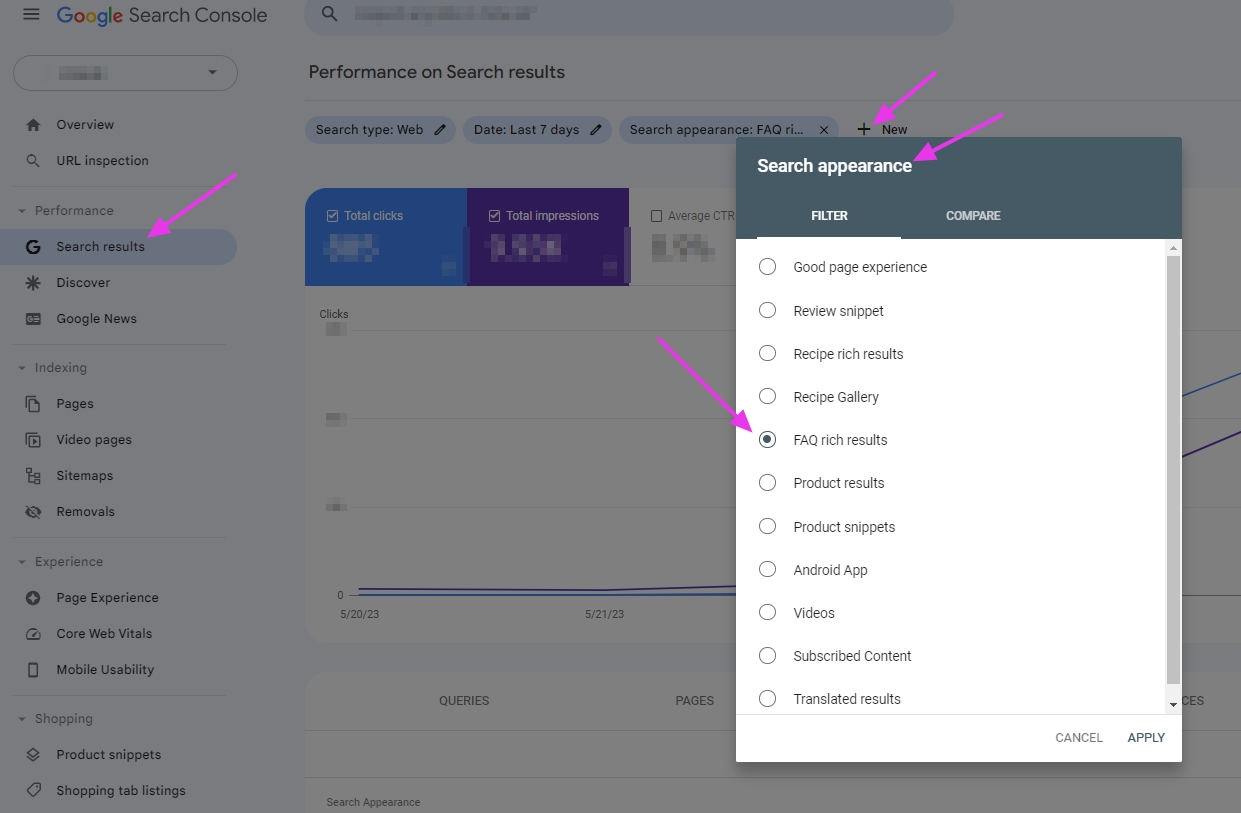Screen dimensions: 1241x813
Task: Click the Page Experience icon
Action: click(x=33, y=598)
